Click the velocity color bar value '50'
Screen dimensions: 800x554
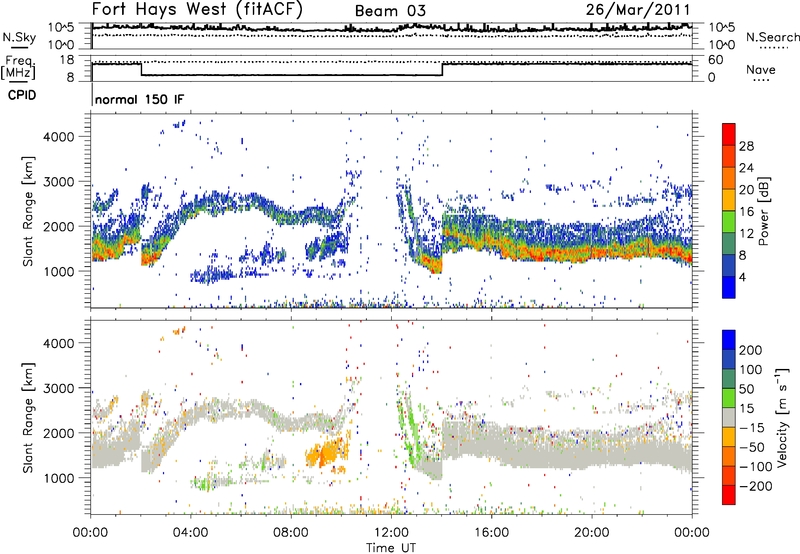tap(746, 389)
